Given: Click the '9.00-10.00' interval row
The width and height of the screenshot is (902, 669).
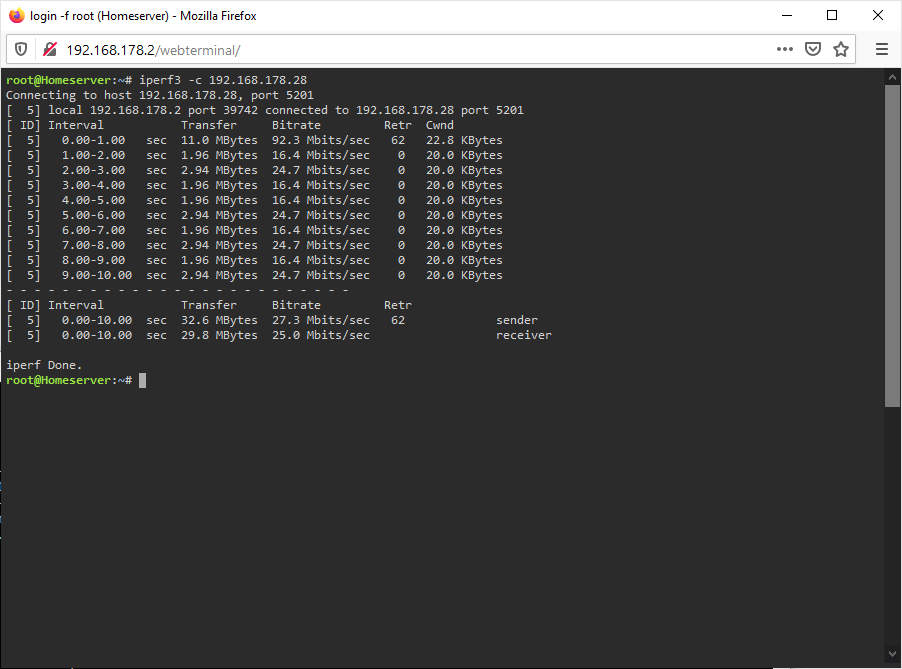Looking at the screenshot, I should 254,276.
